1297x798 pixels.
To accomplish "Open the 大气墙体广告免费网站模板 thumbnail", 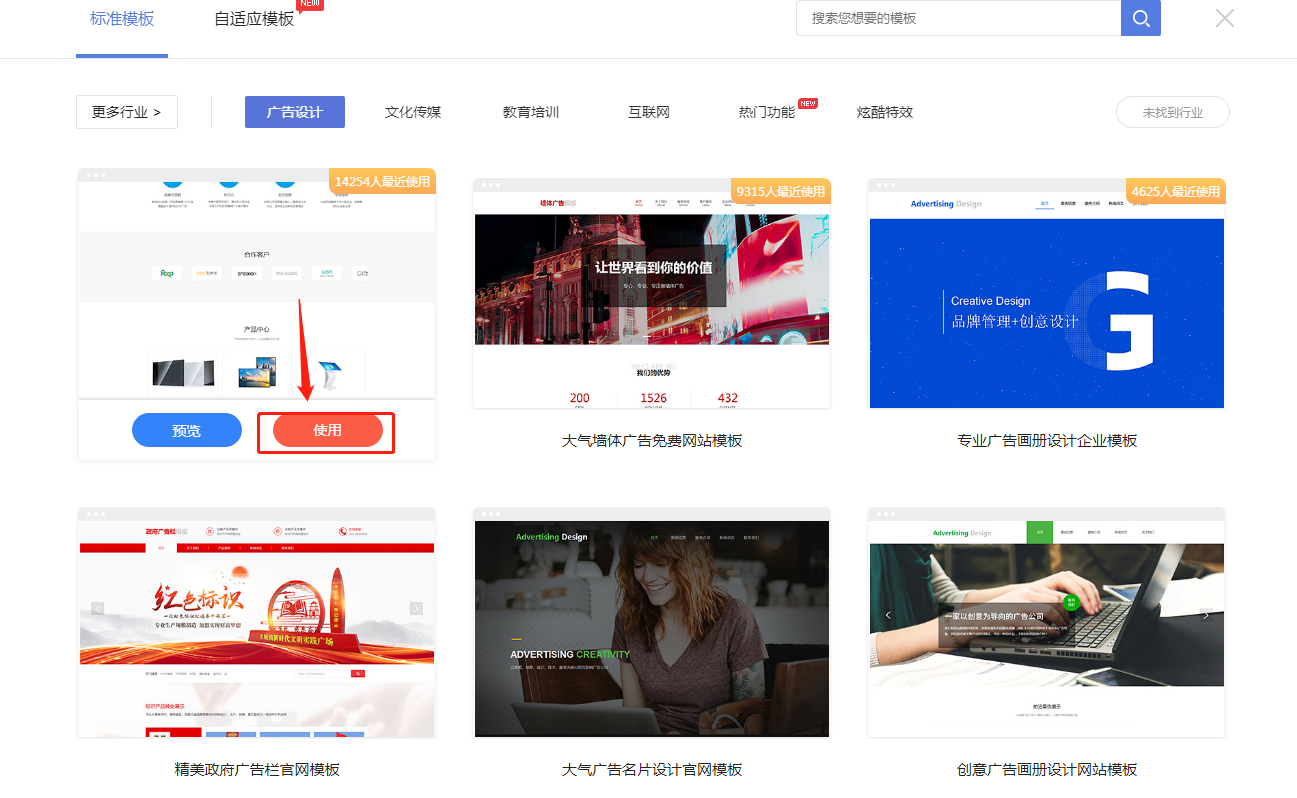I will pyautogui.click(x=652, y=293).
